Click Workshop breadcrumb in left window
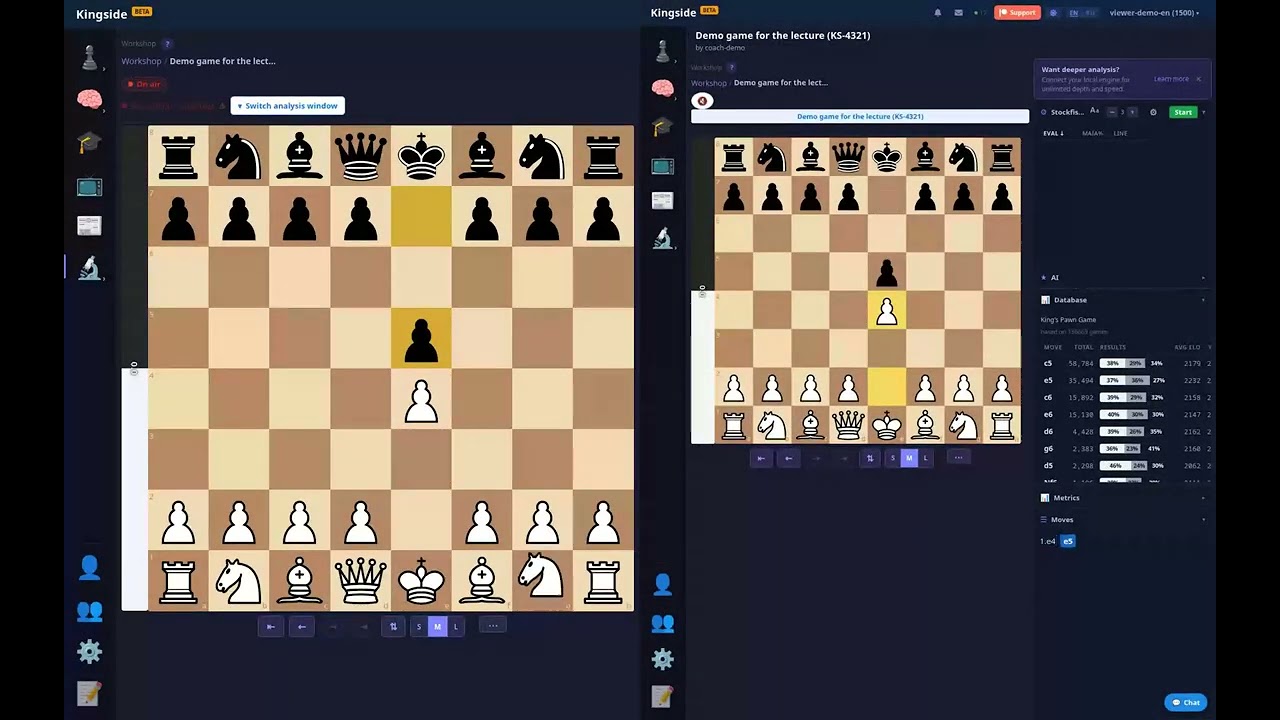The height and width of the screenshot is (720, 1280). click(141, 61)
